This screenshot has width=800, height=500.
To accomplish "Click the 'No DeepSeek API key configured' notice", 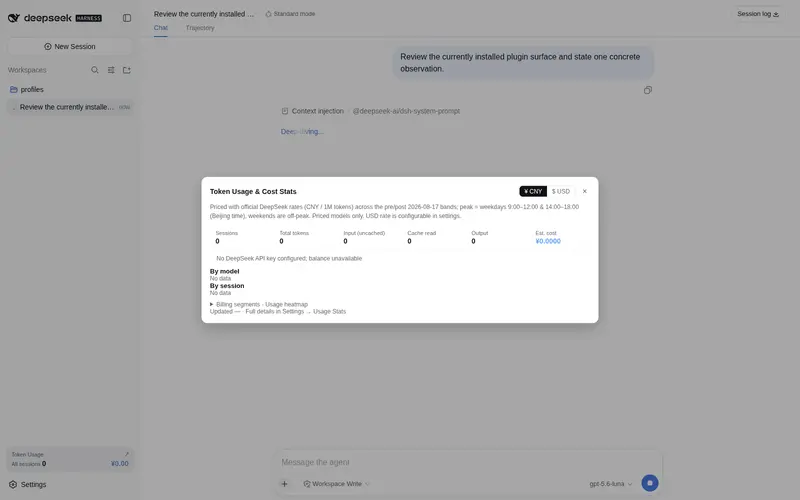I will click(289, 258).
